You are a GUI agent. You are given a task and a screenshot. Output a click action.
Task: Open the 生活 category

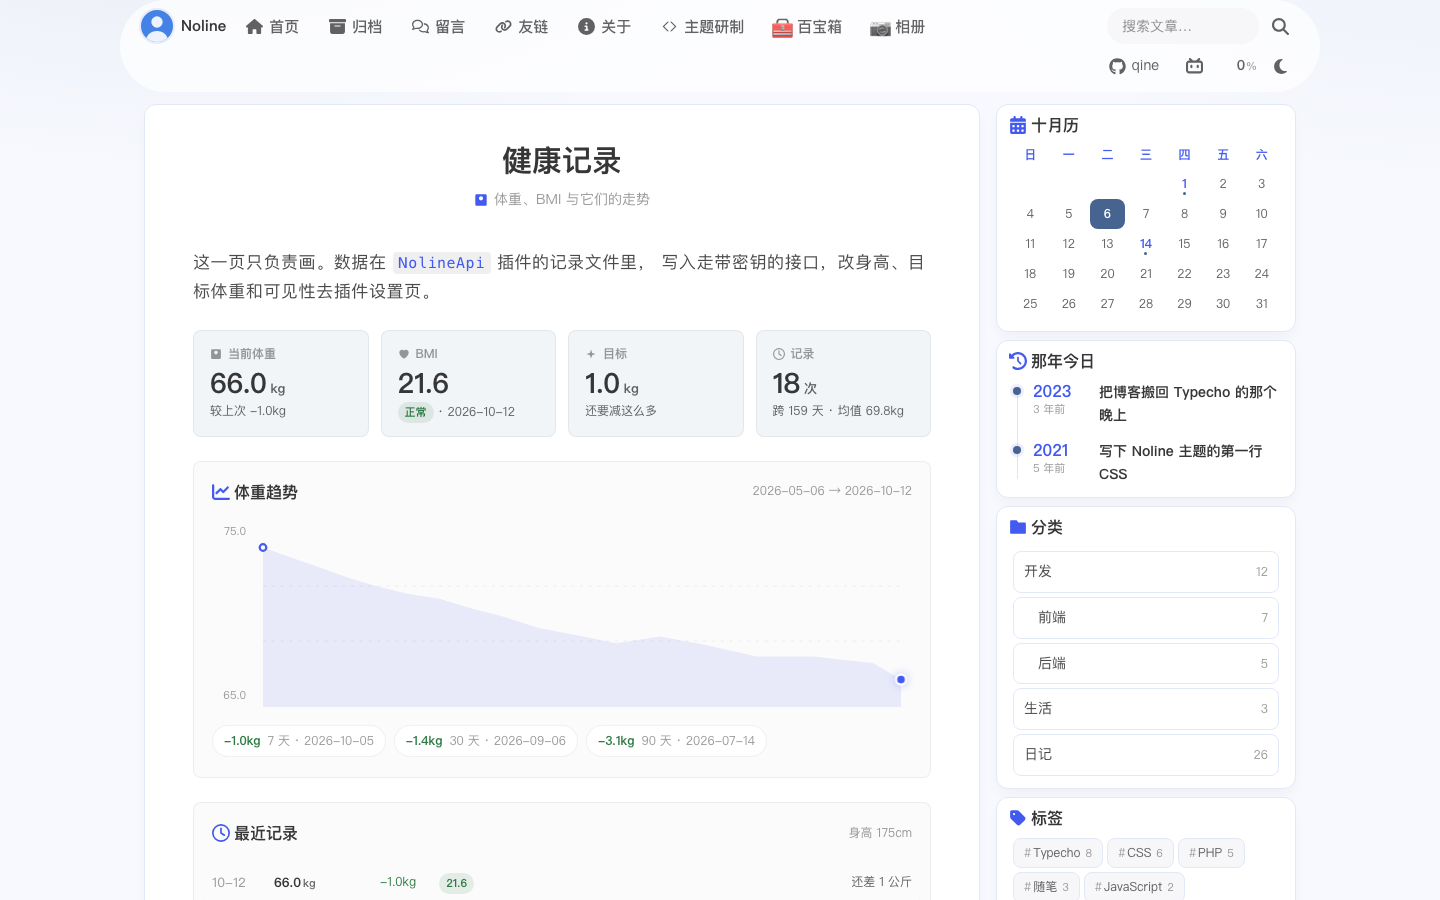pyautogui.click(x=1146, y=709)
